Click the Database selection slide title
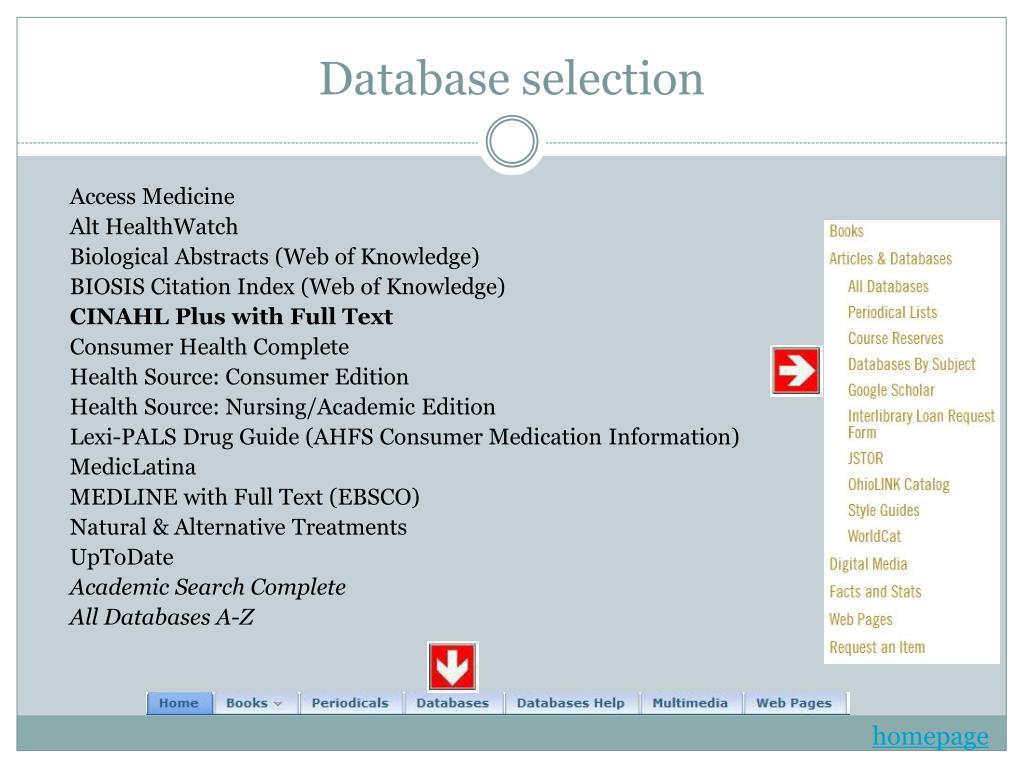This screenshot has height=768, width=1024. pyautogui.click(x=511, y=78)
